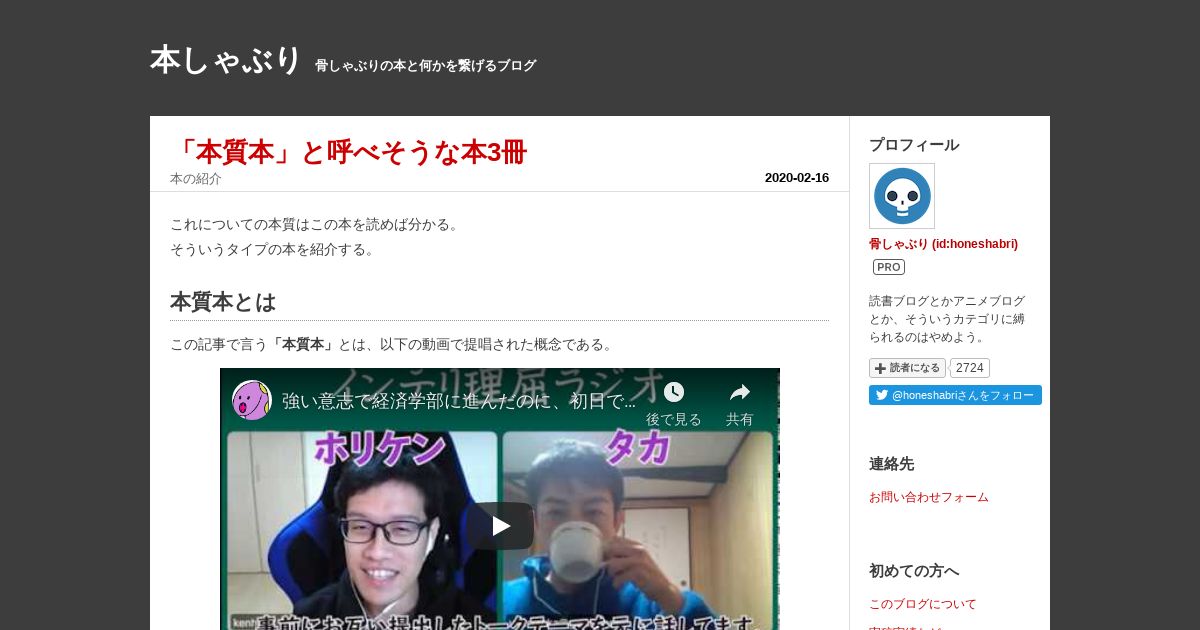Click the プロフィール sidebar heading
Image resolution: width=1200 pixels, height=630 pixels.
click(x=914, y=145)
